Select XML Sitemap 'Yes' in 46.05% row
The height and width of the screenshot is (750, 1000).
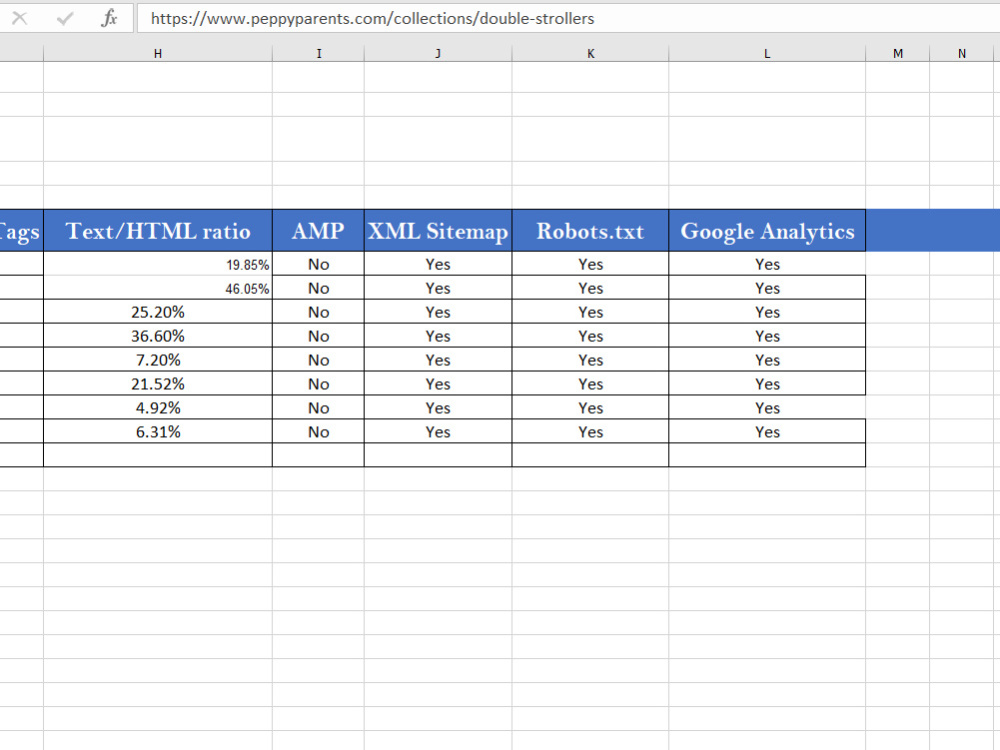point(438,288)
